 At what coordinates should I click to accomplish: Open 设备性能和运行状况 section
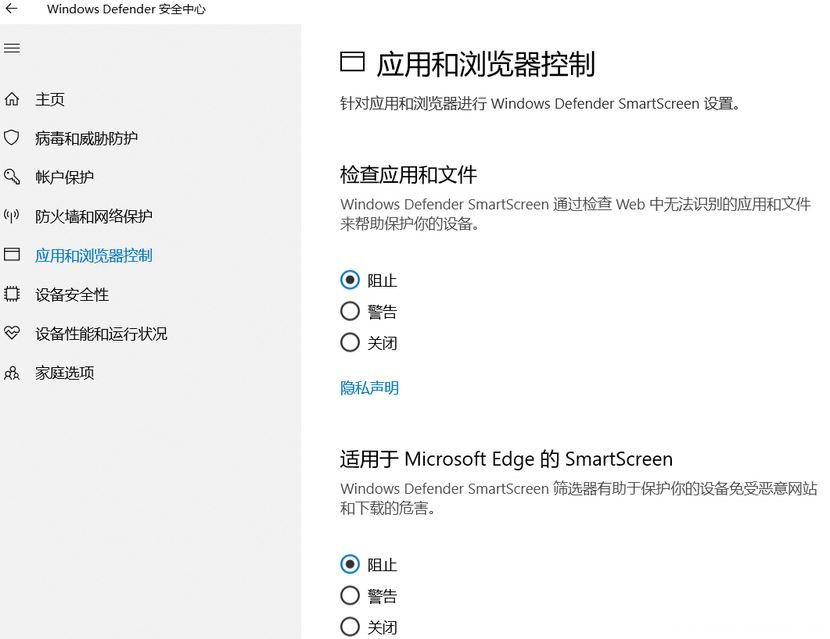coord(101,334)
